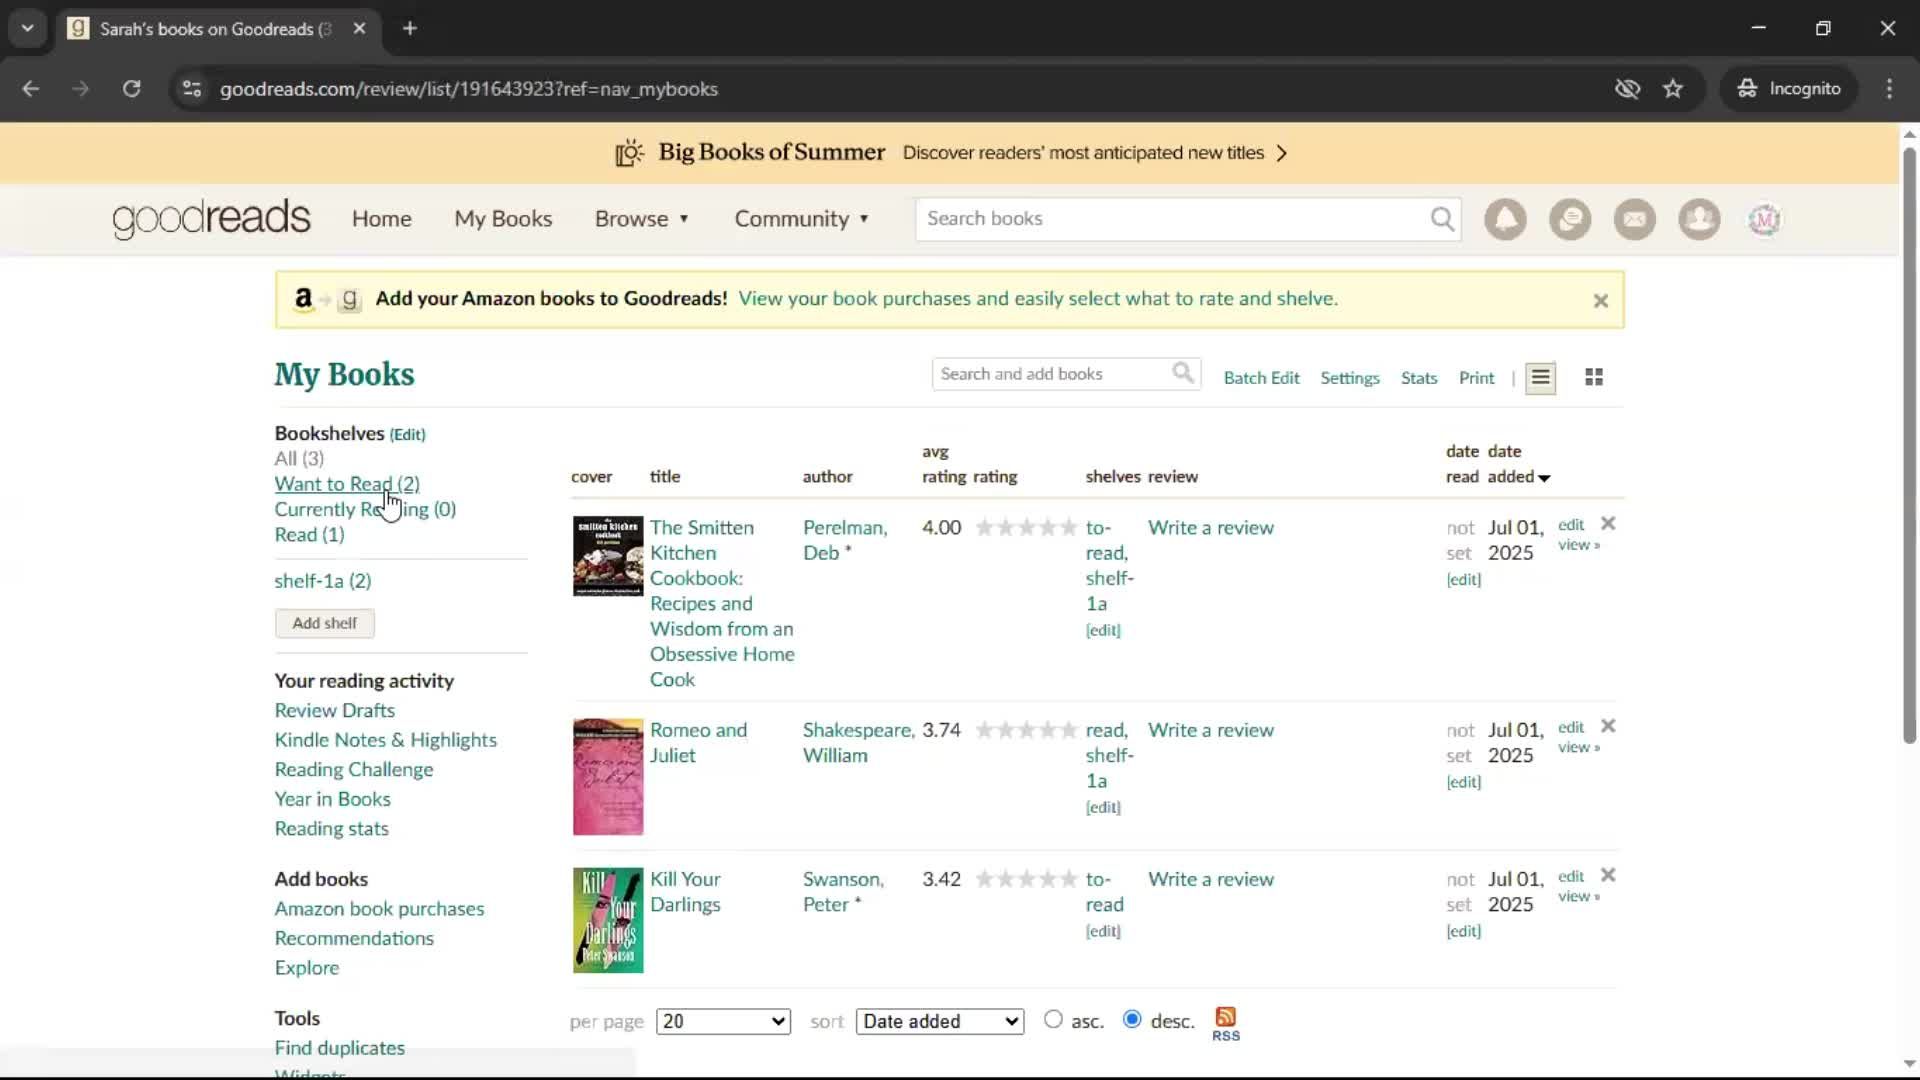Screen dimensions: 1920x1080
Task: Open Chrome three-dot menu
Action: point(1889,89)
